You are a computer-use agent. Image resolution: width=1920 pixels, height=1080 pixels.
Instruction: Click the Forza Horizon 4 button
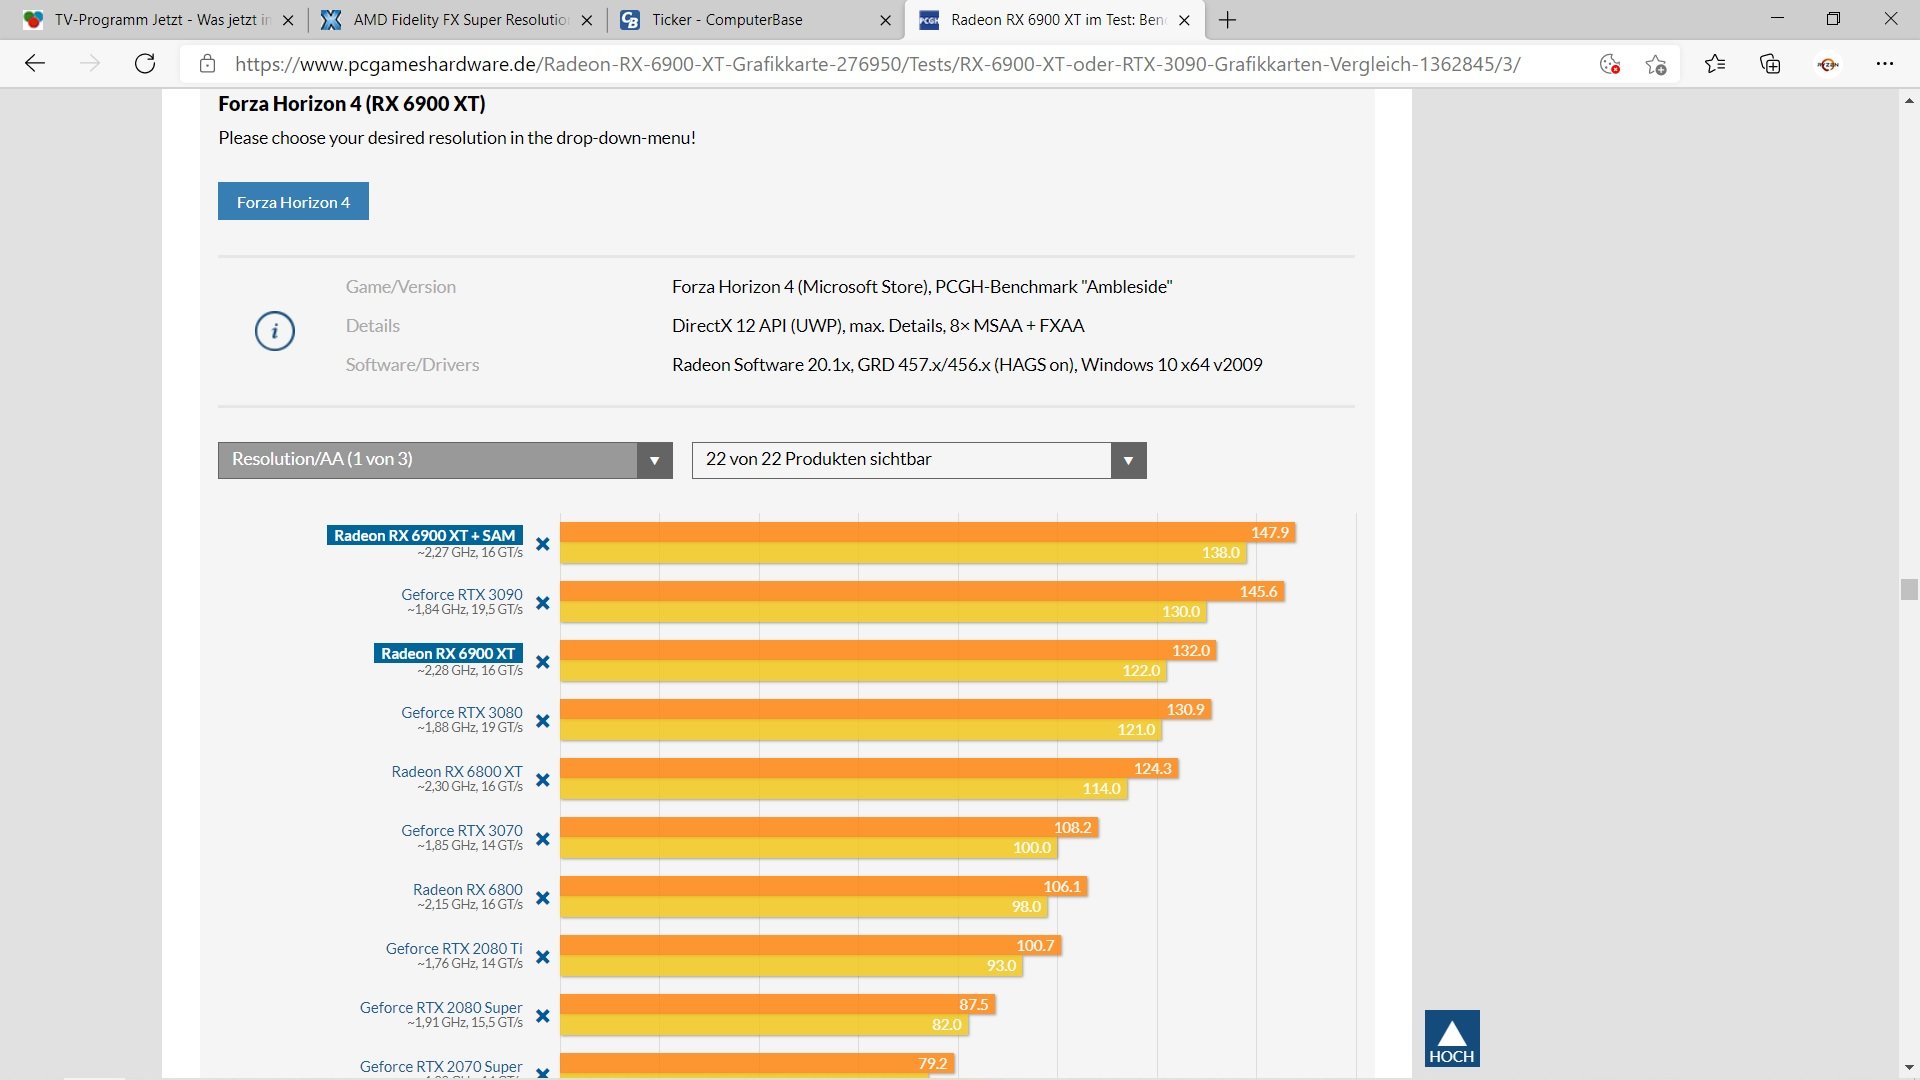click(x=293, y=202)
